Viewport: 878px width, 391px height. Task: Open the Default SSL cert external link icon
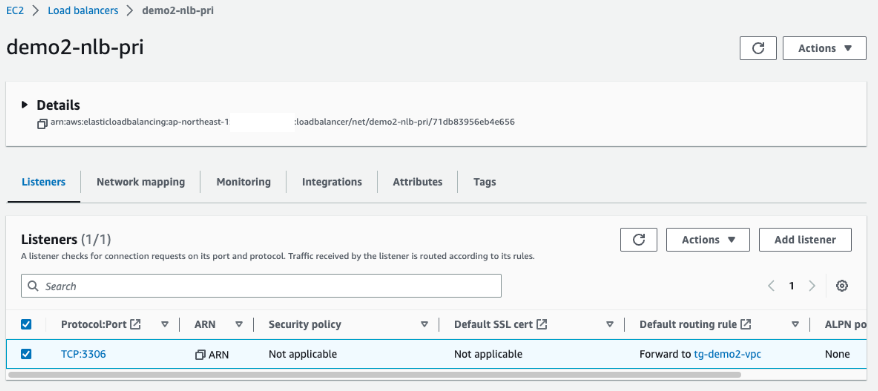click(x=541, y=324)
